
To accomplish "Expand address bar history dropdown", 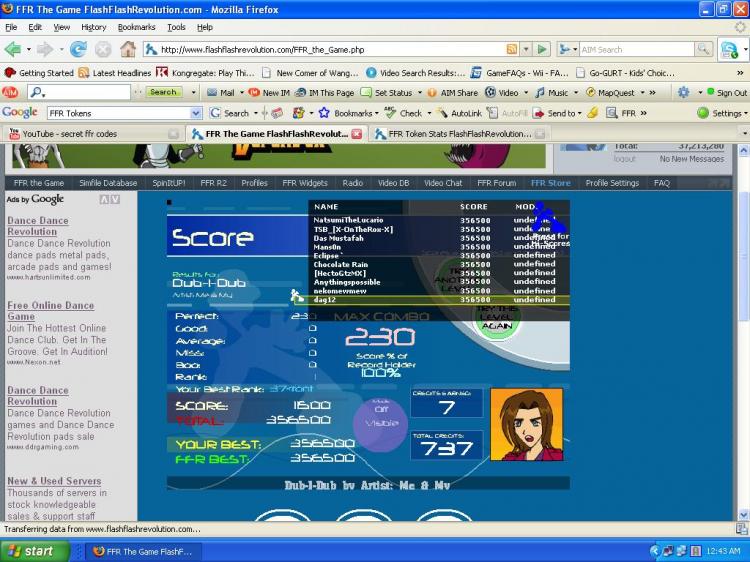I will pyautogui.click(x=526, y=49).
